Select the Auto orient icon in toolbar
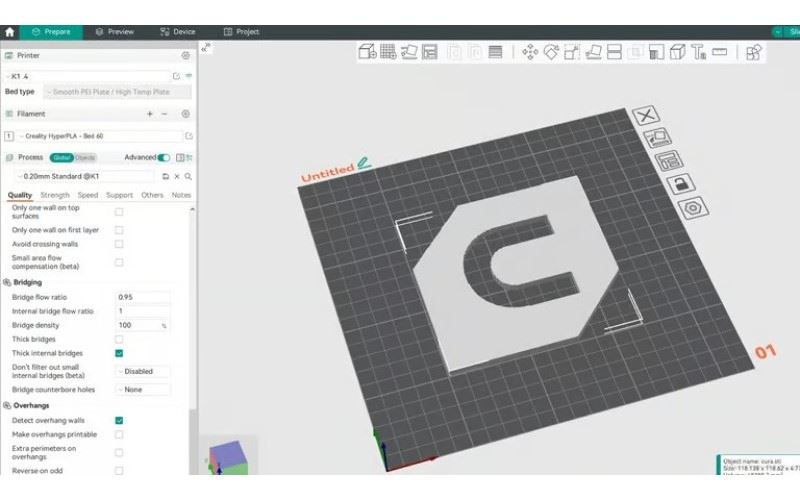The height and width of the screenshot is (500, 800). pos(409,52)
